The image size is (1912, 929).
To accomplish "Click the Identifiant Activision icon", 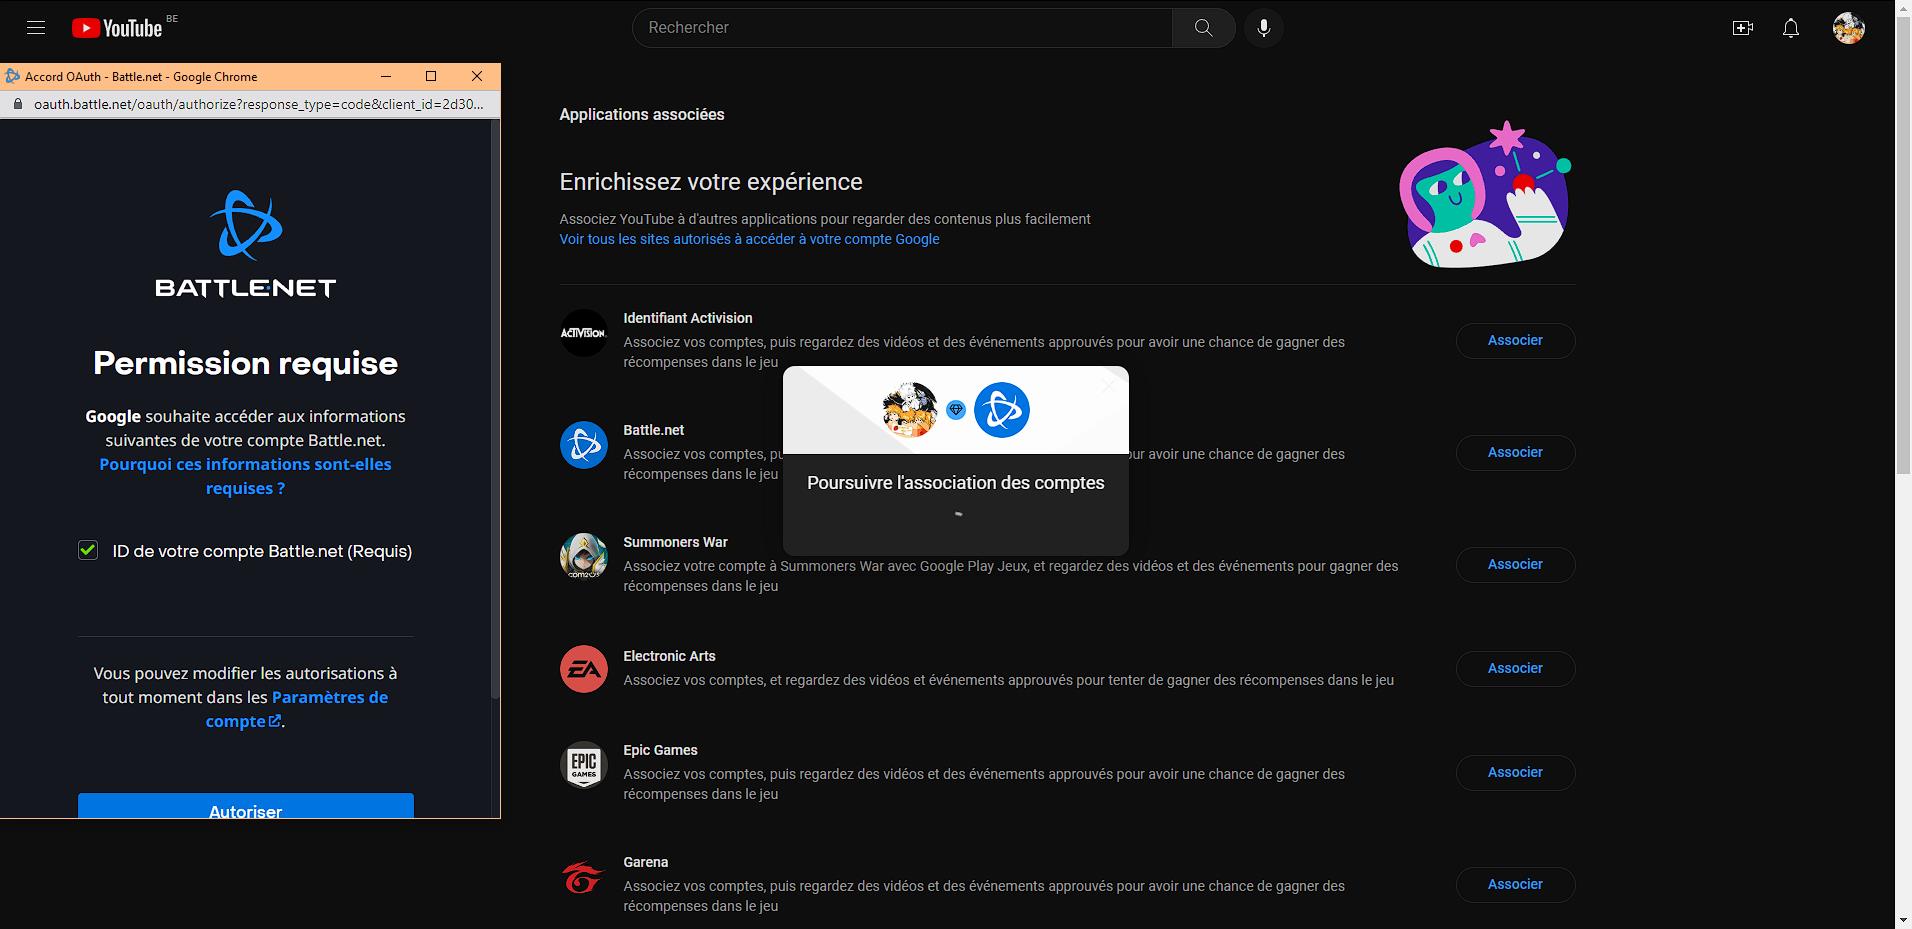I will point(583,333).
